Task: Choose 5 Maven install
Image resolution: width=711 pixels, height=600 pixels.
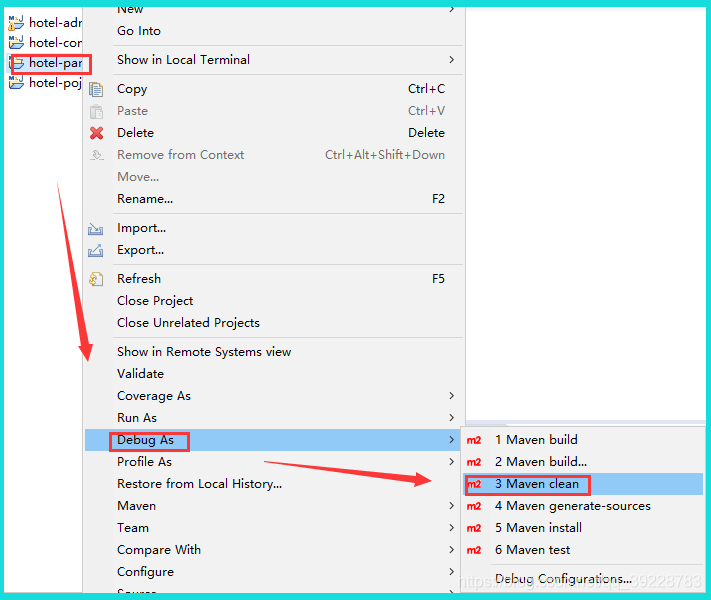Action: pyautogui.click(x=538, y=528)
